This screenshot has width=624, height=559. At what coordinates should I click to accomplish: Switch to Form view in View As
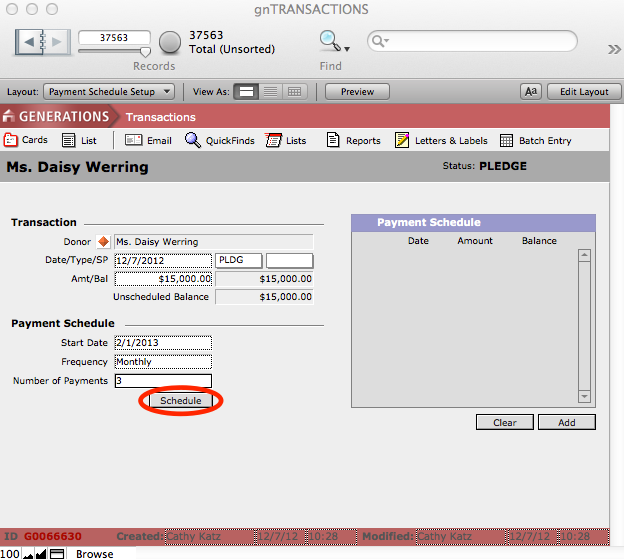click(246, 91)
